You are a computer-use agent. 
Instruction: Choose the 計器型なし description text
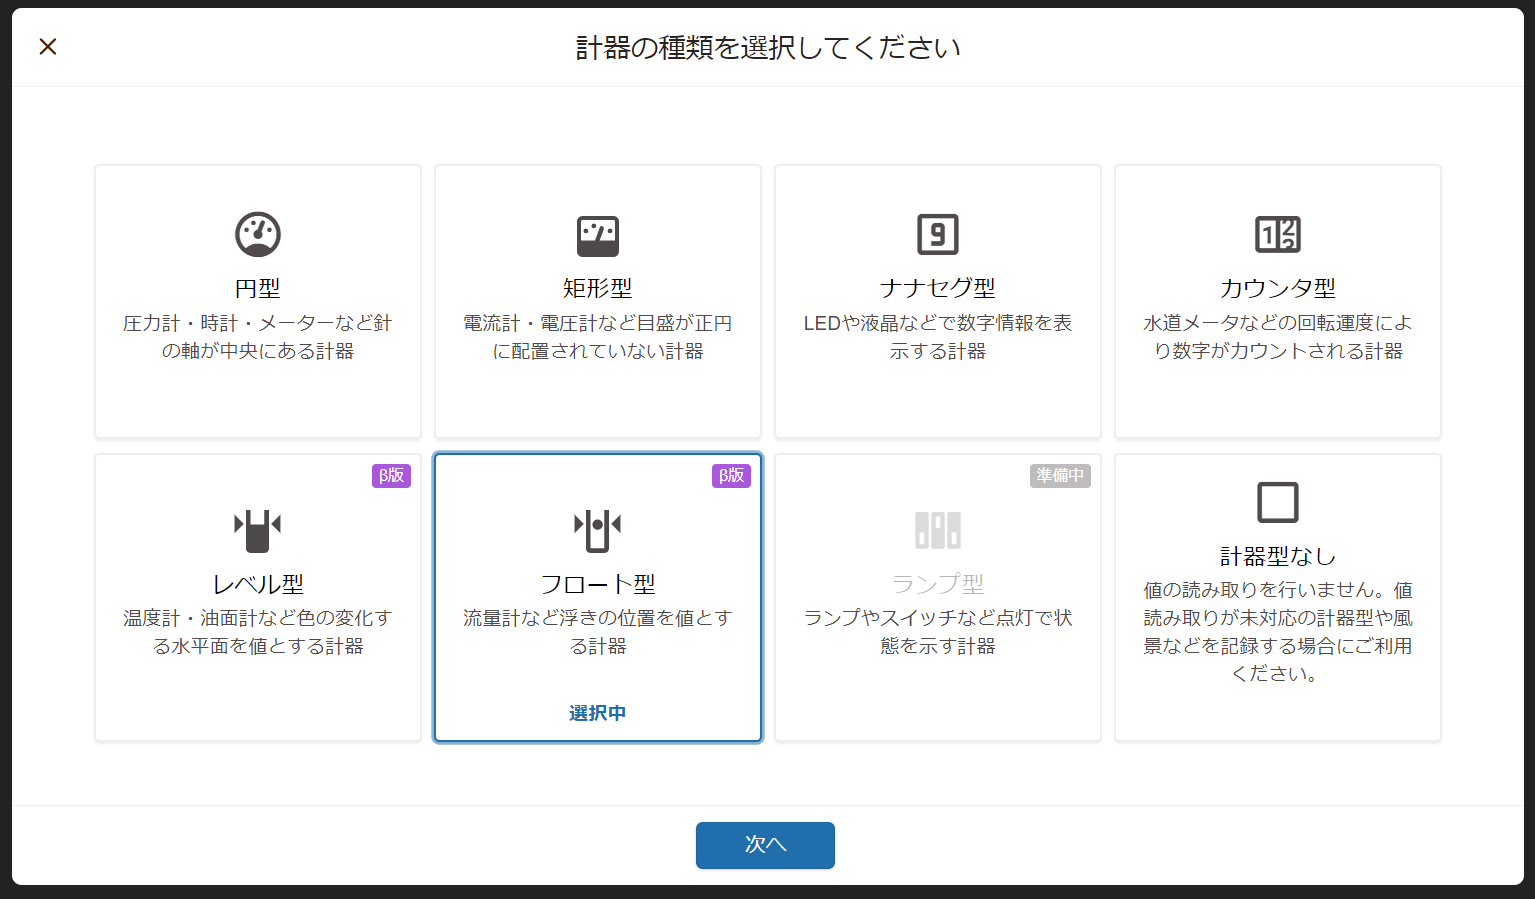[x=1278, y=632]
